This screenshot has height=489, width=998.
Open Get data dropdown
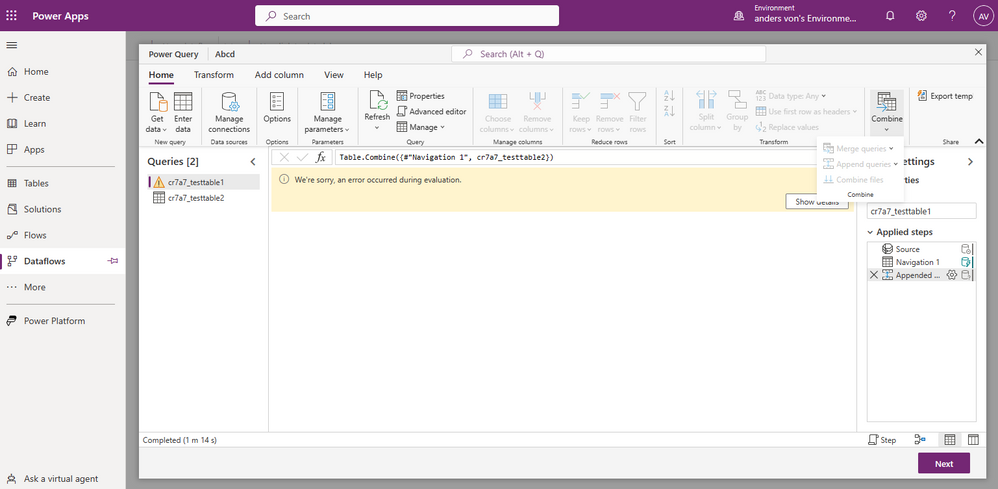pos(157,112)
